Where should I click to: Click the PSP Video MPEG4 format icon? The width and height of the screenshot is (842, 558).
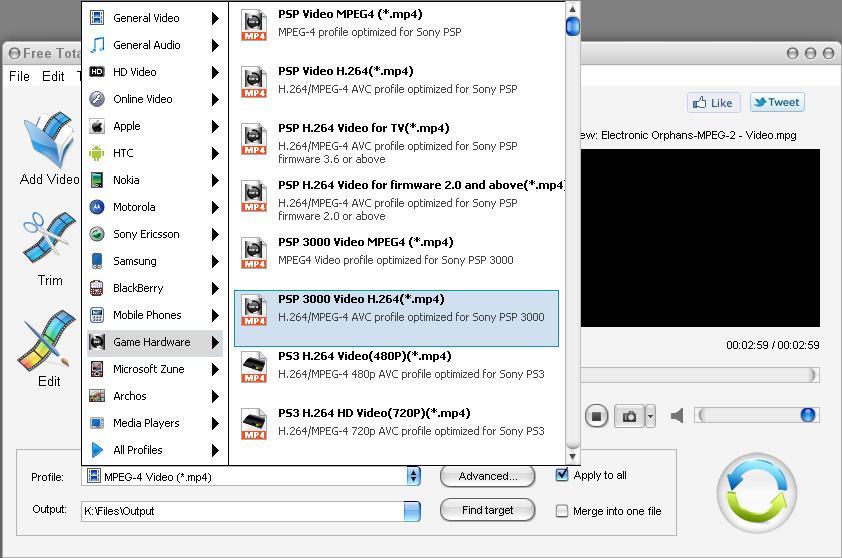point(253,25)
